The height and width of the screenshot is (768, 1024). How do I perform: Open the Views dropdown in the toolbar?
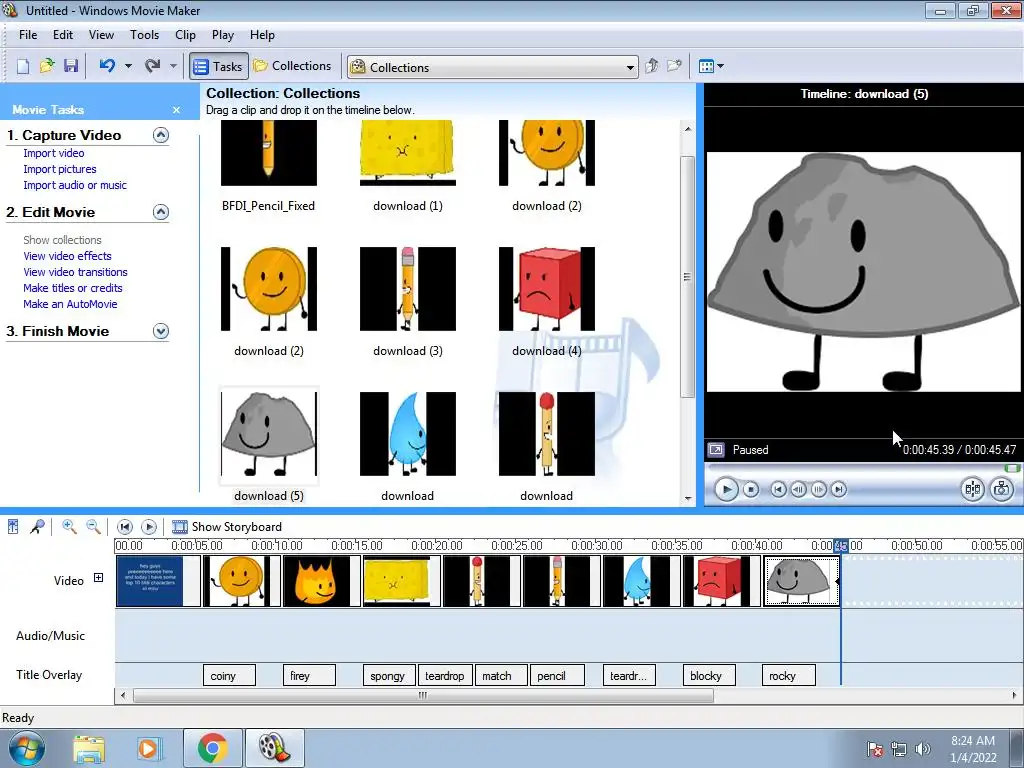(x=711, y=66)
